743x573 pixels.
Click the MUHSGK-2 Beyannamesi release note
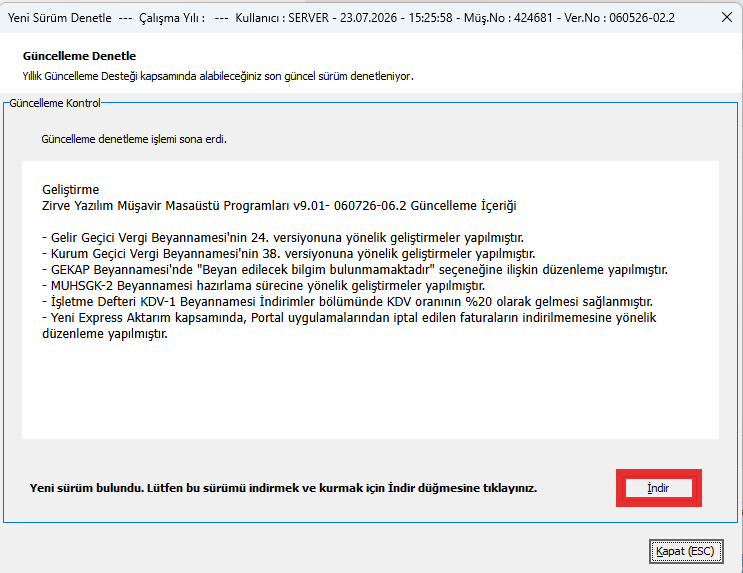263,286
